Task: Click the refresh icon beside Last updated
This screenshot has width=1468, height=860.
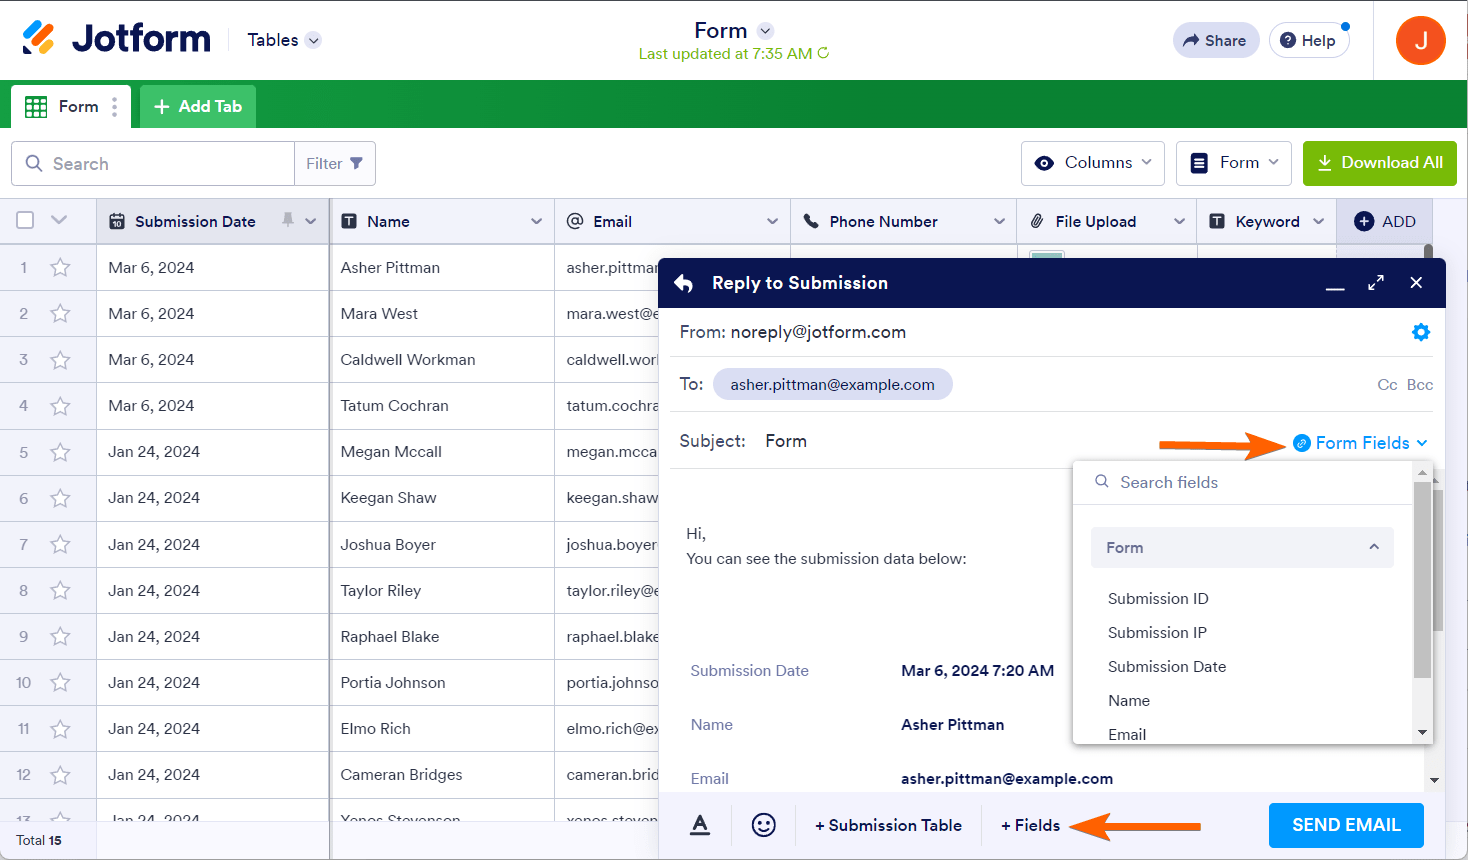Action: click(823, 53)
